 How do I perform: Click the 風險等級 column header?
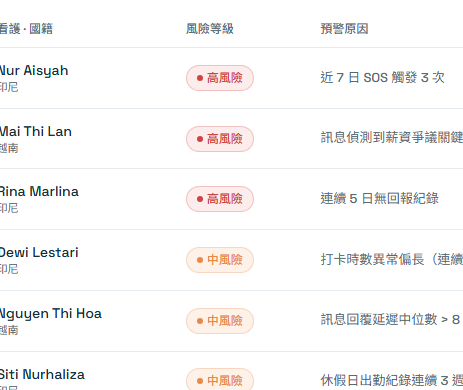pos(210,29)
